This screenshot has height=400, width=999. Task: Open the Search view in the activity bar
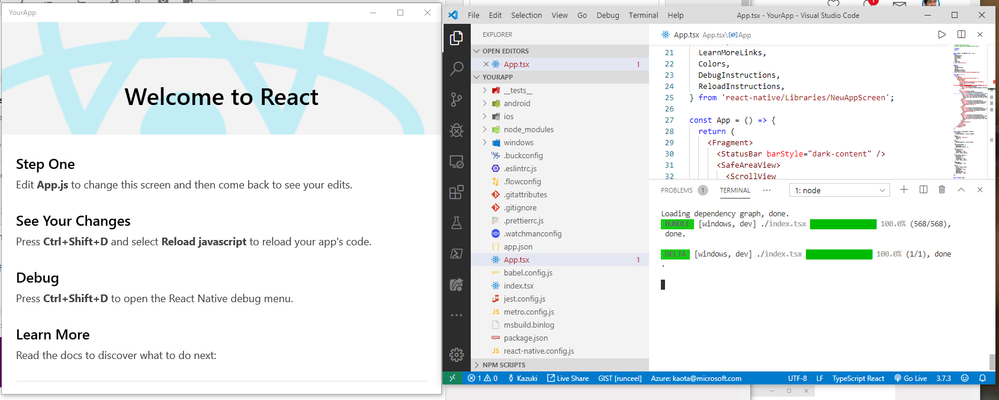coord(456,69)
